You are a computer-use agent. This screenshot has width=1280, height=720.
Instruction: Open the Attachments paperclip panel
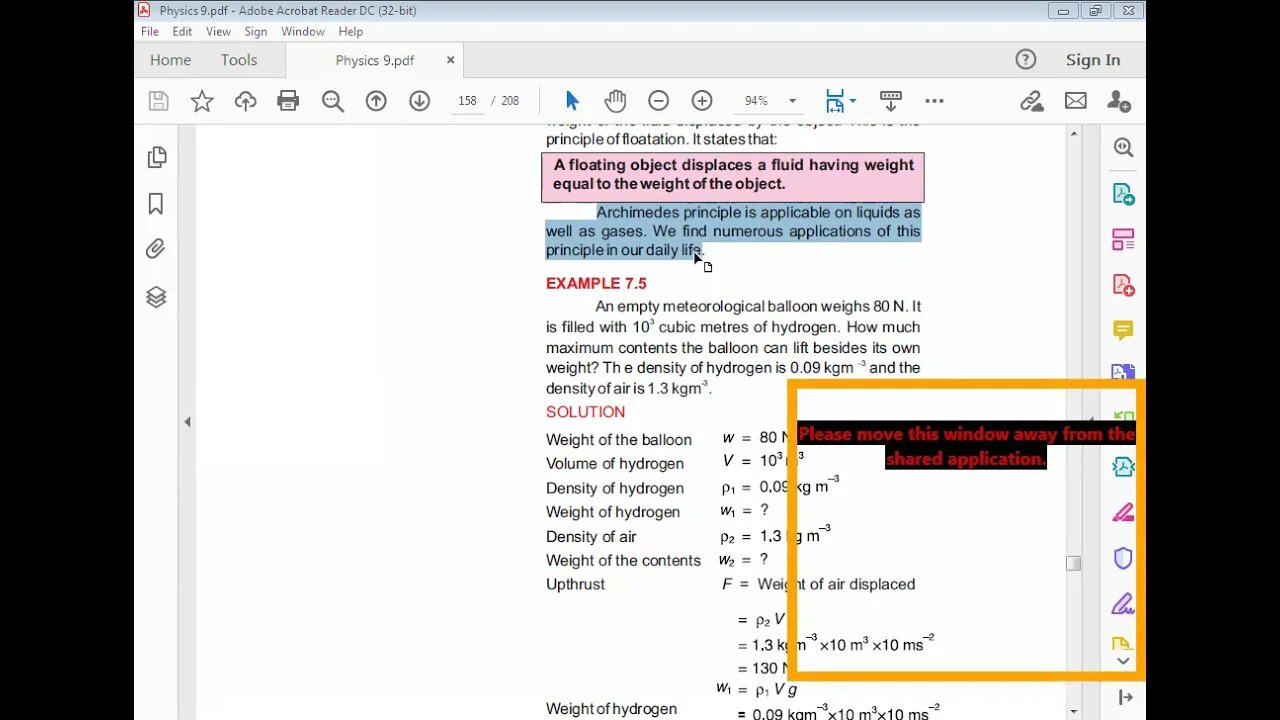click(156, 249)
